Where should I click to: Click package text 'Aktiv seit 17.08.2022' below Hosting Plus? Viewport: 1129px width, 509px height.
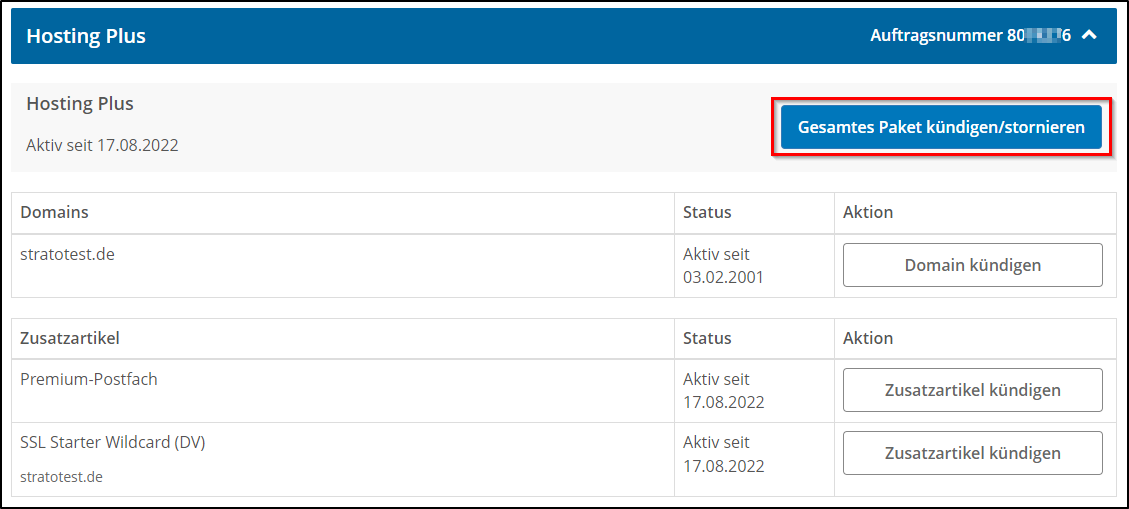[x=102, y=145]
